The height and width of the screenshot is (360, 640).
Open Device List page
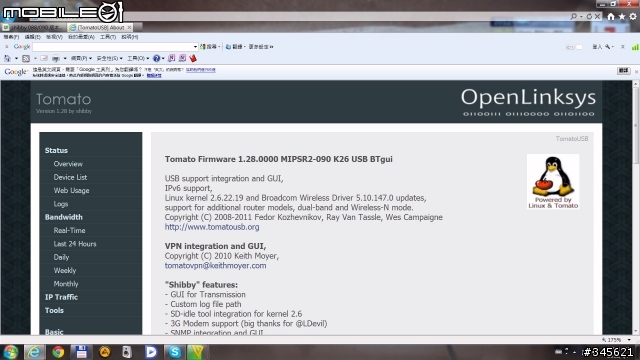click(70, 178)
